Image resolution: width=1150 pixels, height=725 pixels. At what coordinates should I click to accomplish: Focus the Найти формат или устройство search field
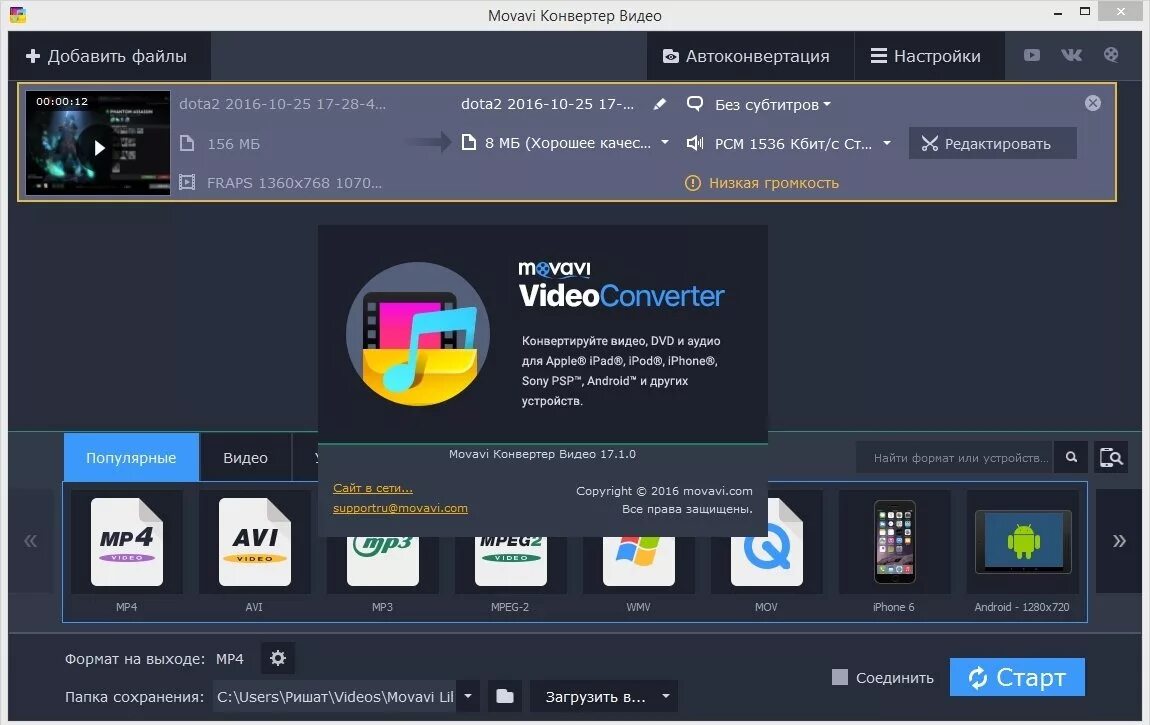(x=955, y=457)
